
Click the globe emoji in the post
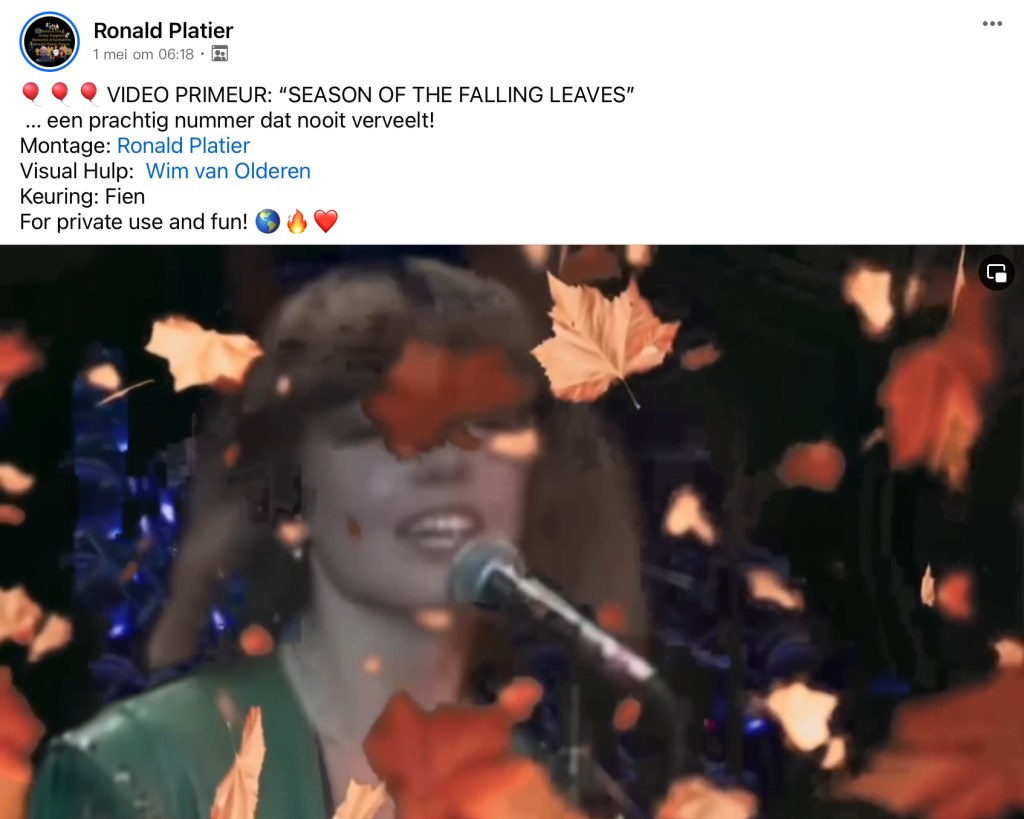267,221
